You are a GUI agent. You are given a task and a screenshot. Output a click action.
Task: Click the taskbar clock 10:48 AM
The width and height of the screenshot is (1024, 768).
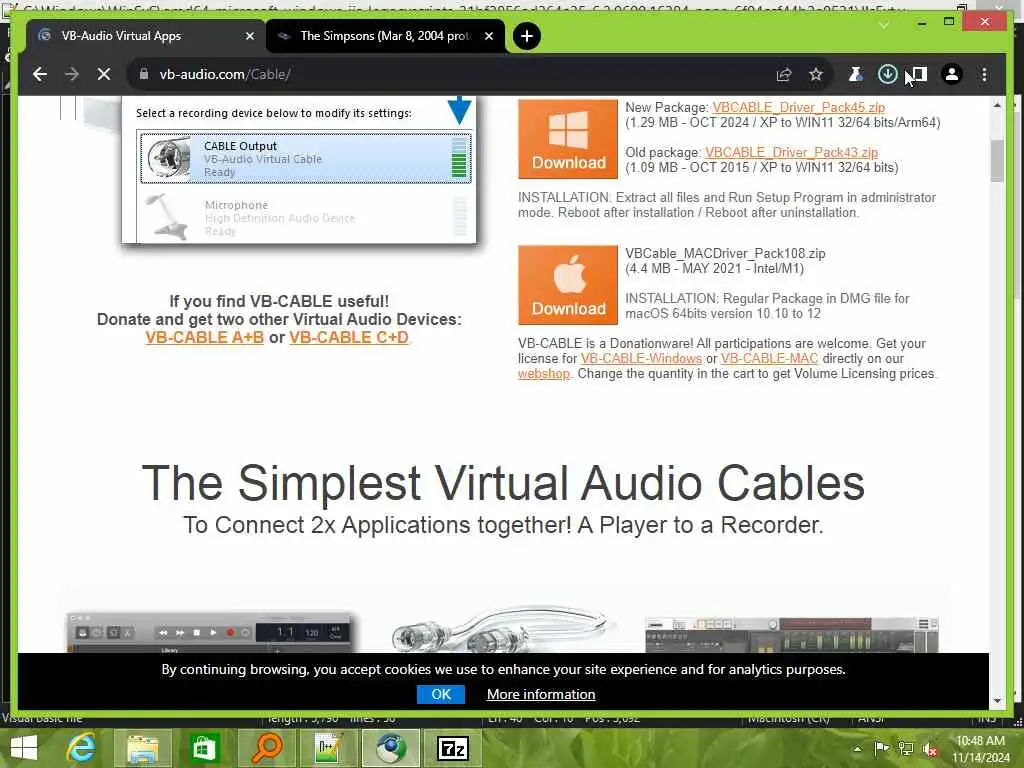click(980, 741)
